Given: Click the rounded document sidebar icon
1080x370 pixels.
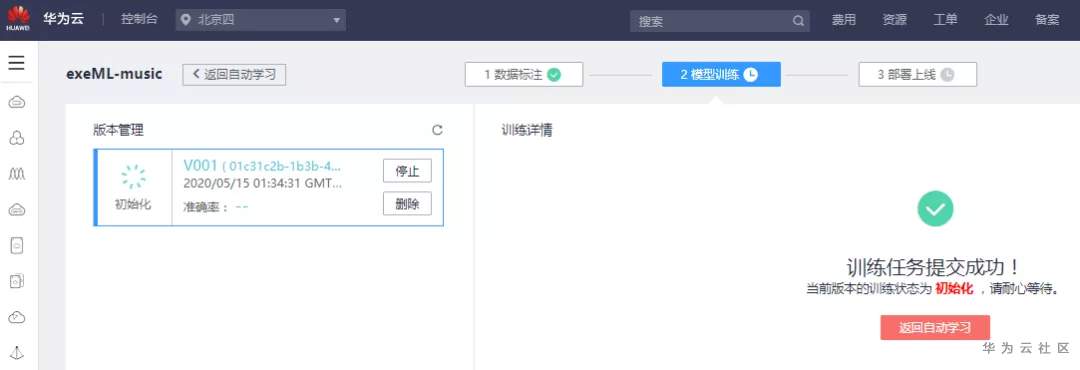Looking at the screenshot, I should click(17, 245).
